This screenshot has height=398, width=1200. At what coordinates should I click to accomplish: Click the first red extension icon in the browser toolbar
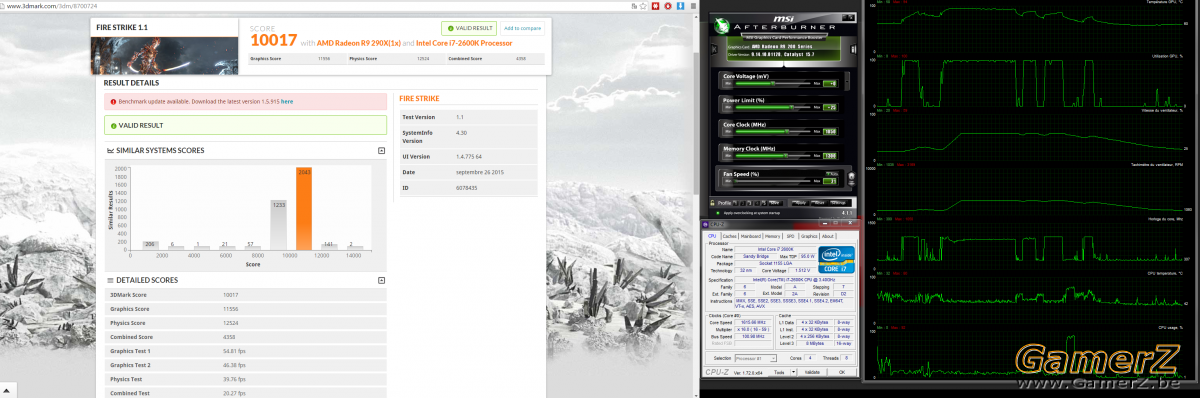[655, 6]
